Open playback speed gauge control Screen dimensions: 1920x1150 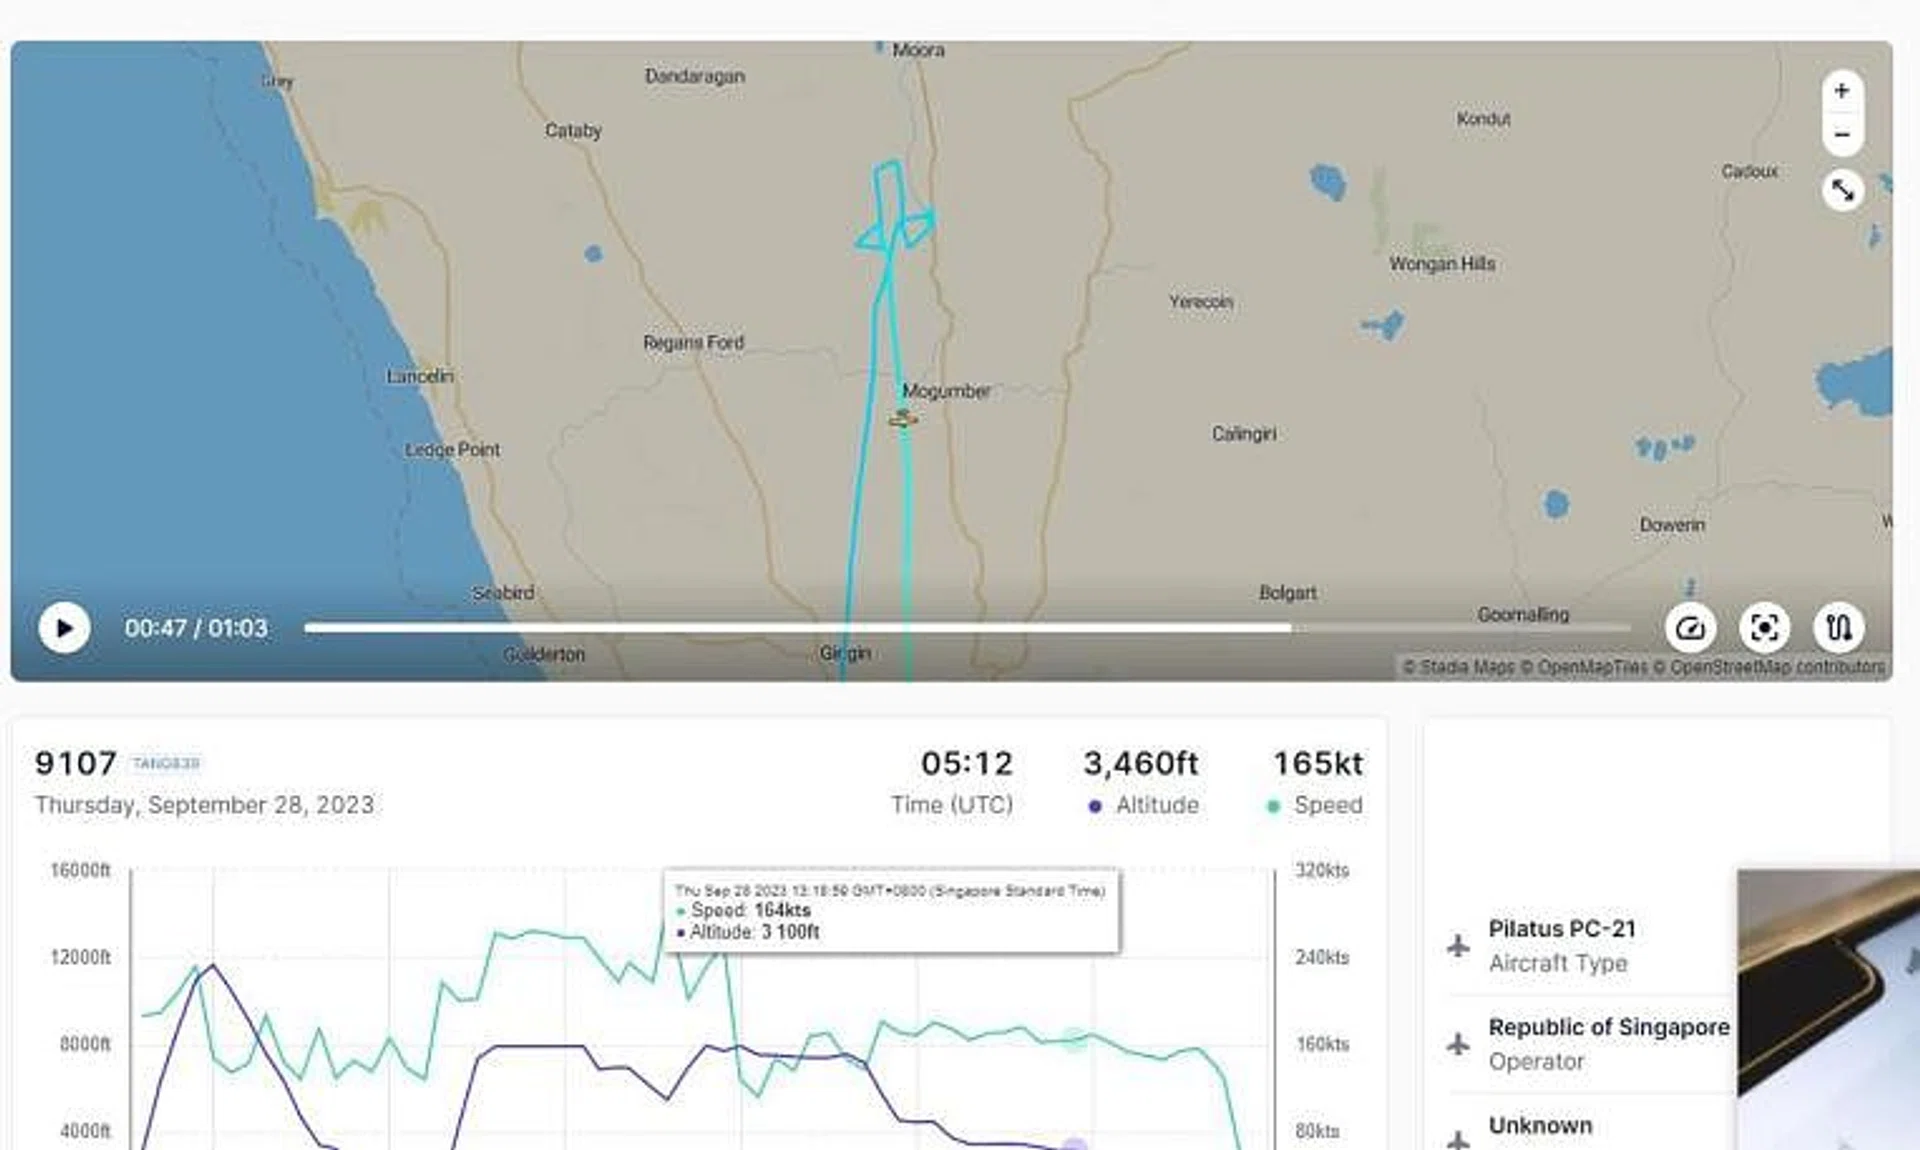(x=1690, y=628)
